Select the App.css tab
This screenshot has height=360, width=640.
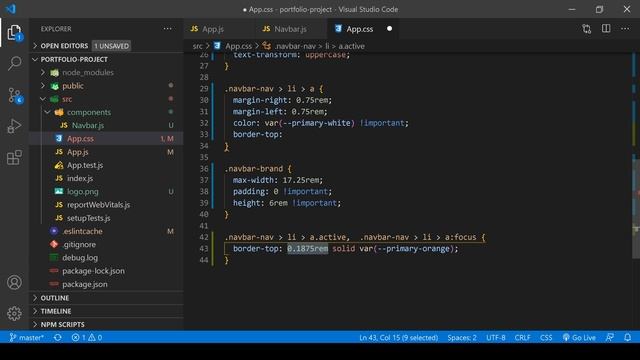tap(359, 29)
